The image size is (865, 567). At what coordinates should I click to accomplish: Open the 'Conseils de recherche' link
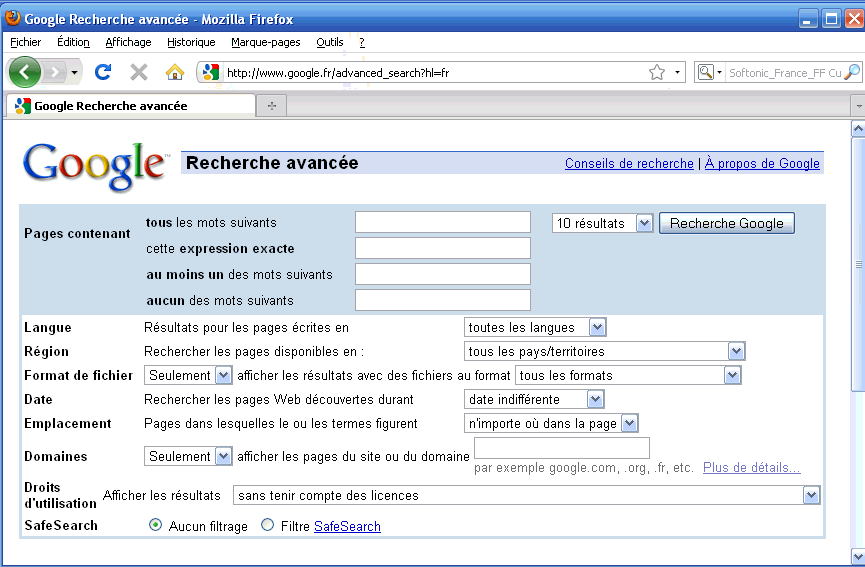click(629, 164)
